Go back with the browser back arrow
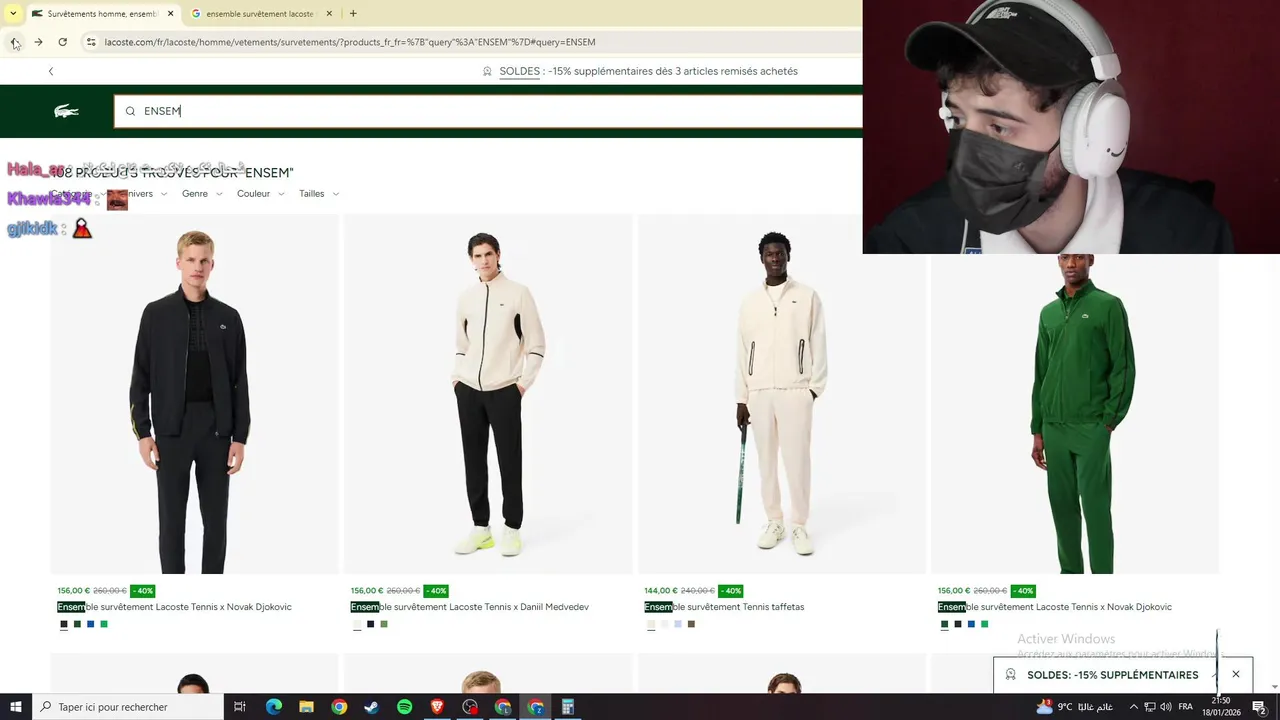 point(14,42)
